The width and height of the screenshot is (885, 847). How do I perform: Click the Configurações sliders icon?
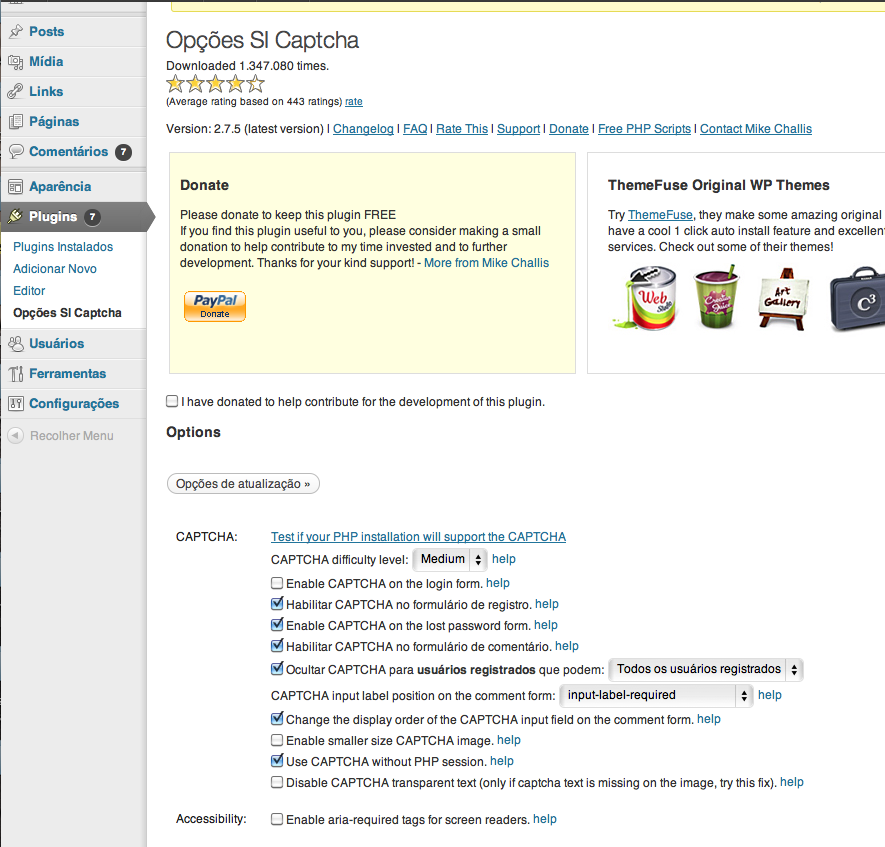click(16, 403)
